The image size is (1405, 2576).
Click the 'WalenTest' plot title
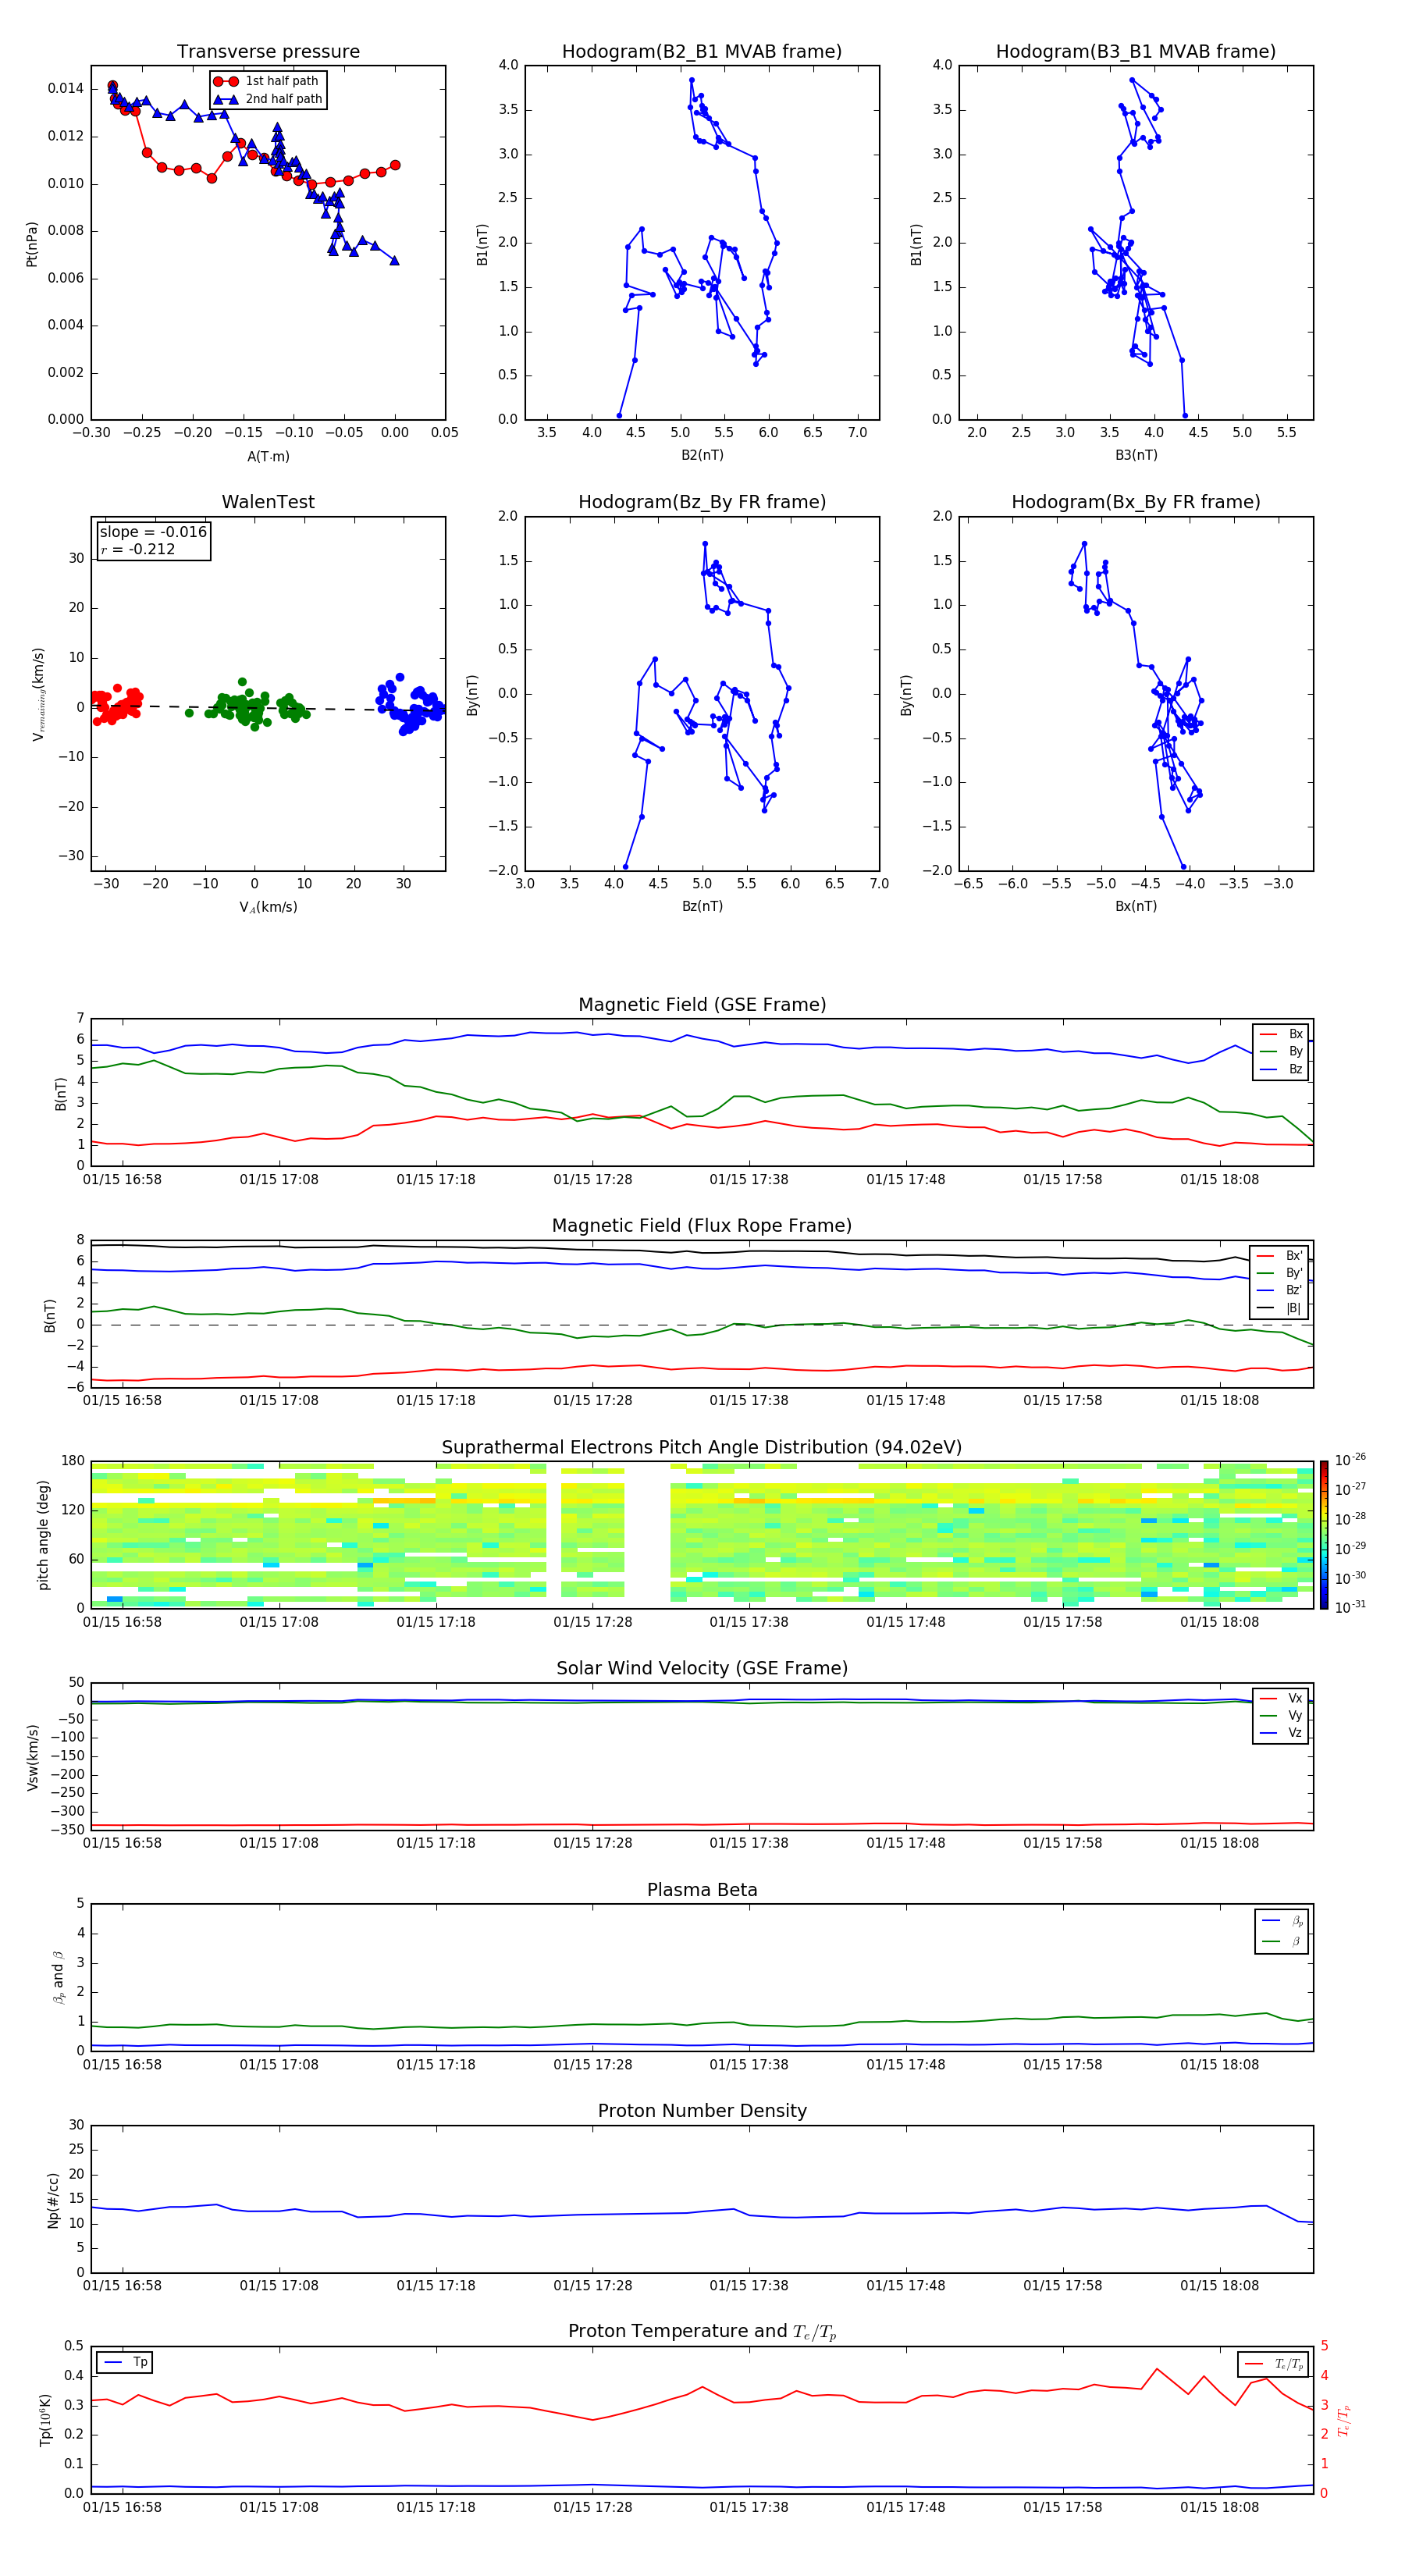268,502
